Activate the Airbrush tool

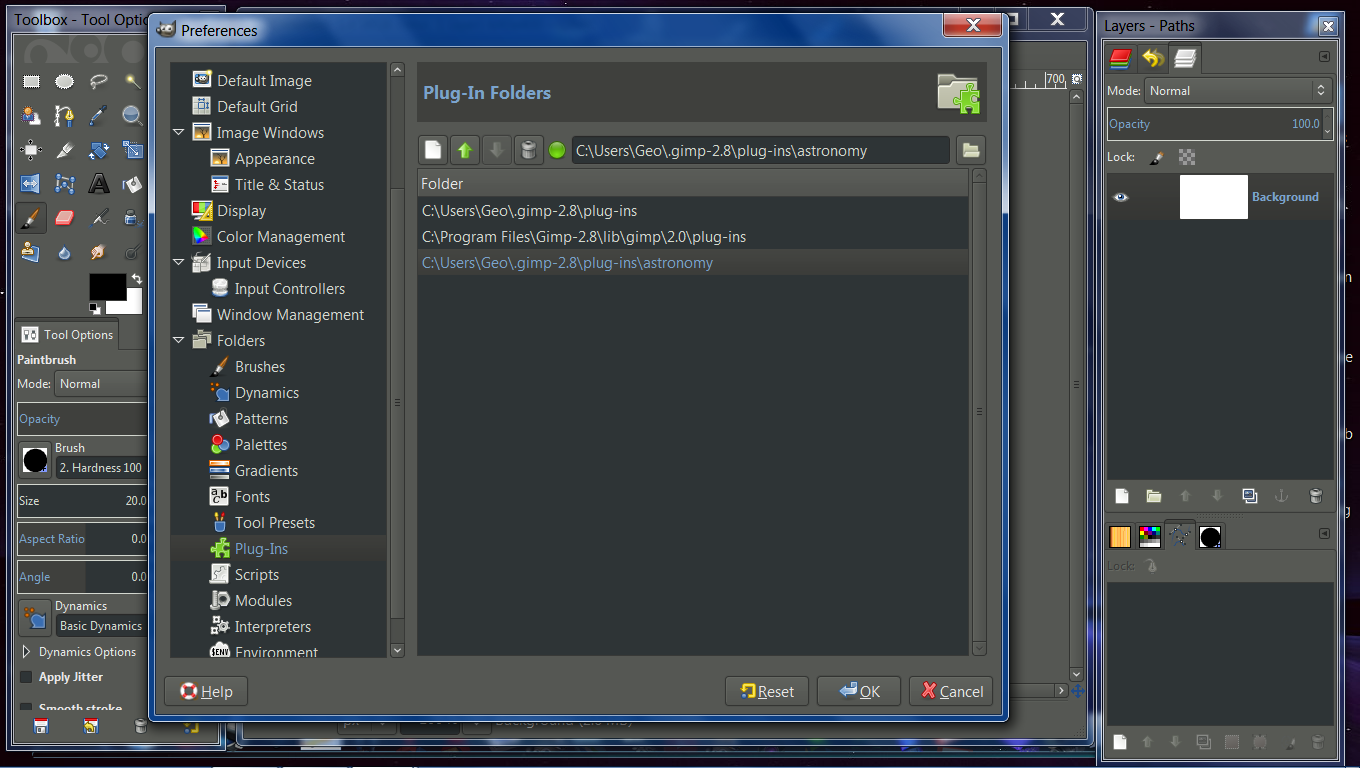[98, 218]
